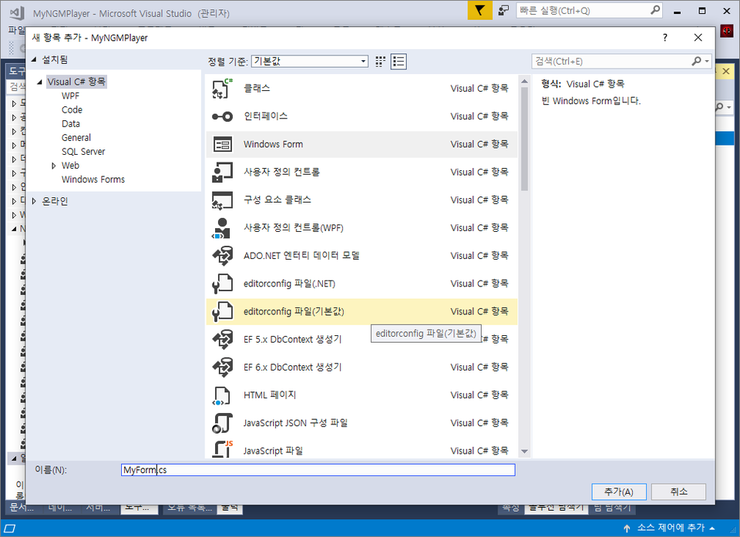Viewport: 740px width, 537px height.
Task: Open the 소스 제어에 추가 dropdown
Action: [713, 529]
